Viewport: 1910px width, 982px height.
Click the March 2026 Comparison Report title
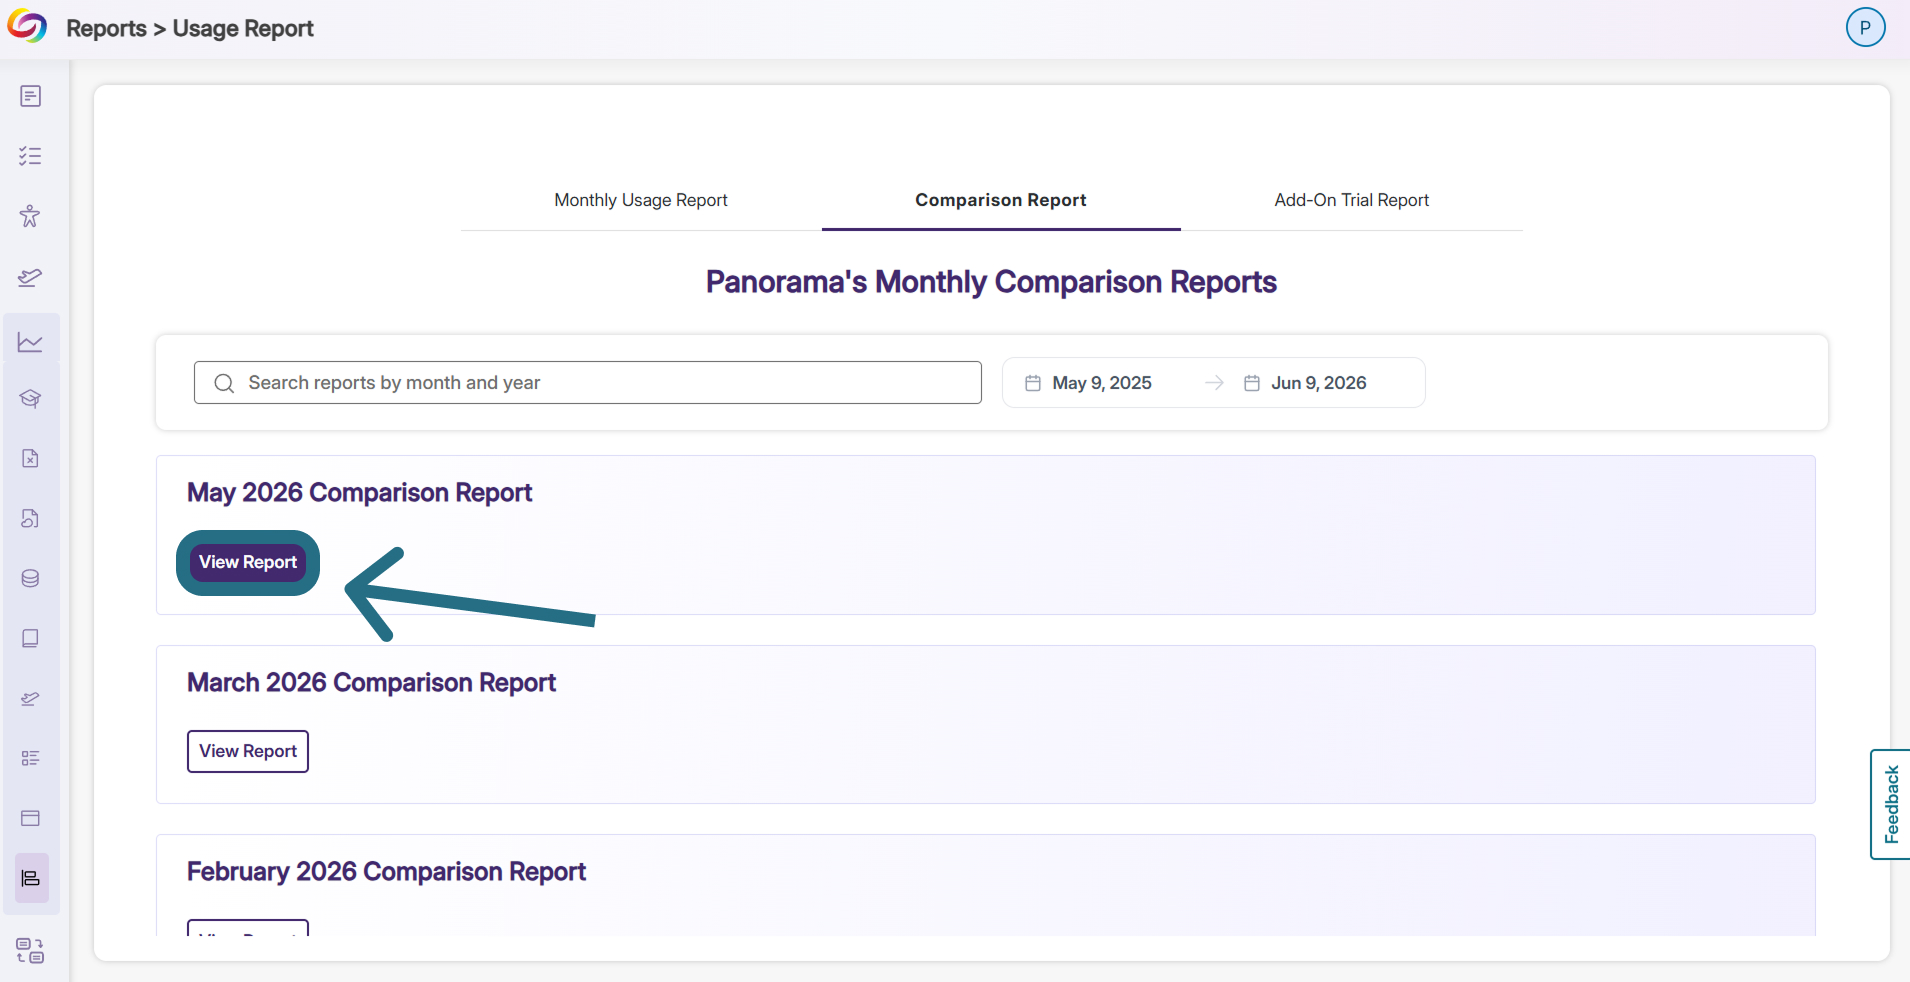point(371,683)
